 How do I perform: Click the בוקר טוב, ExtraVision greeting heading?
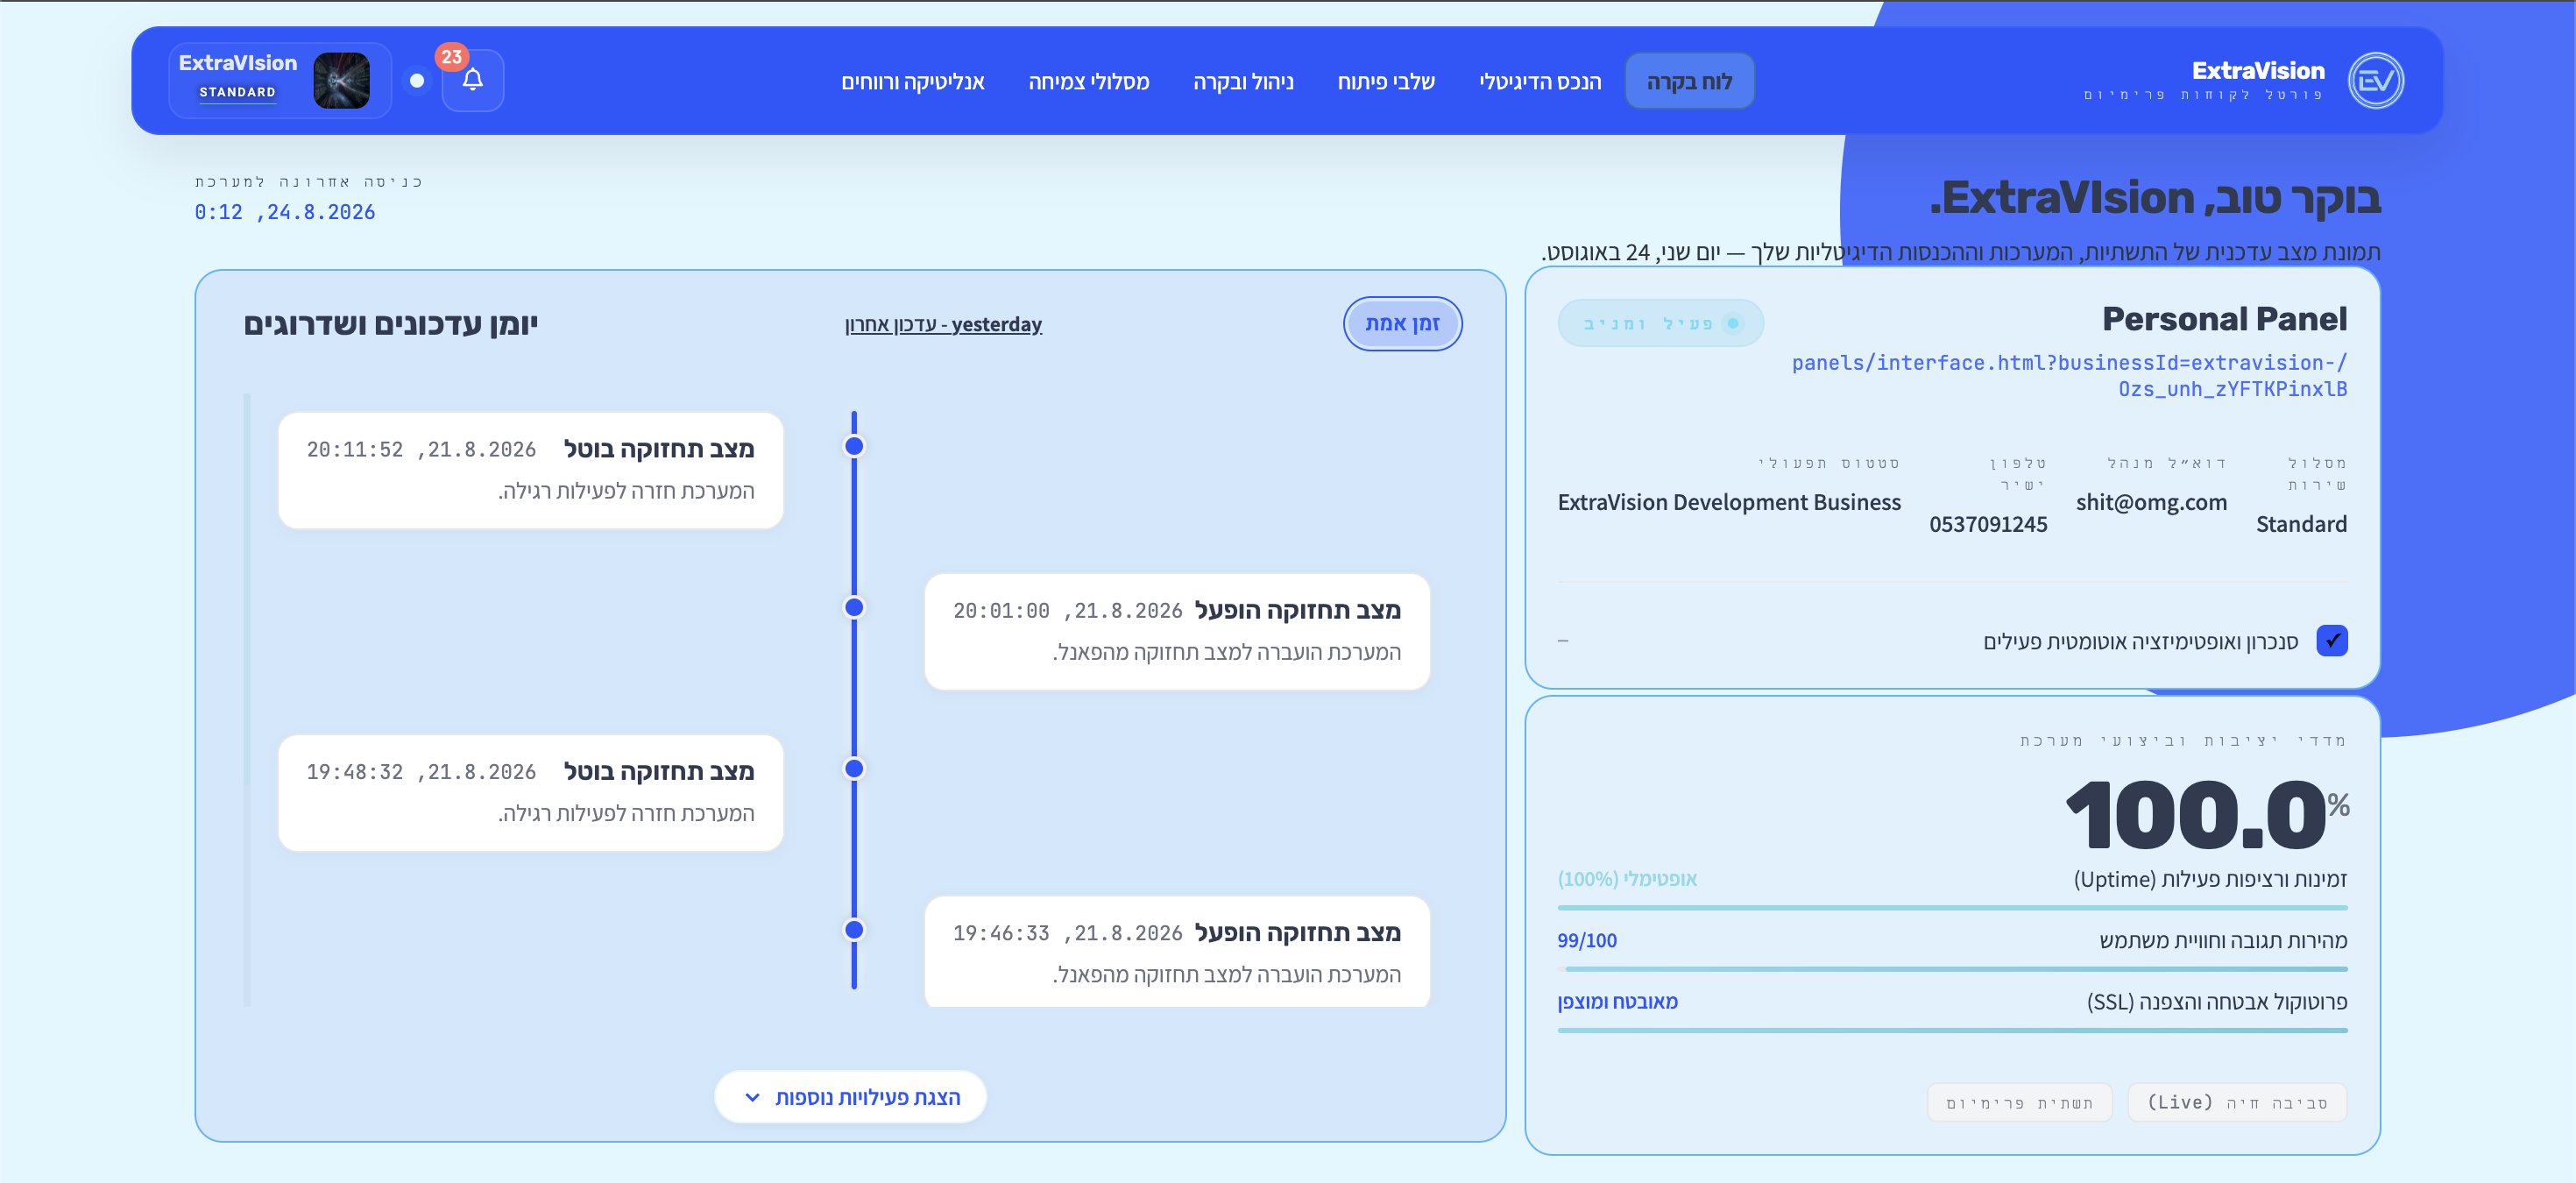pos(2155,198)
